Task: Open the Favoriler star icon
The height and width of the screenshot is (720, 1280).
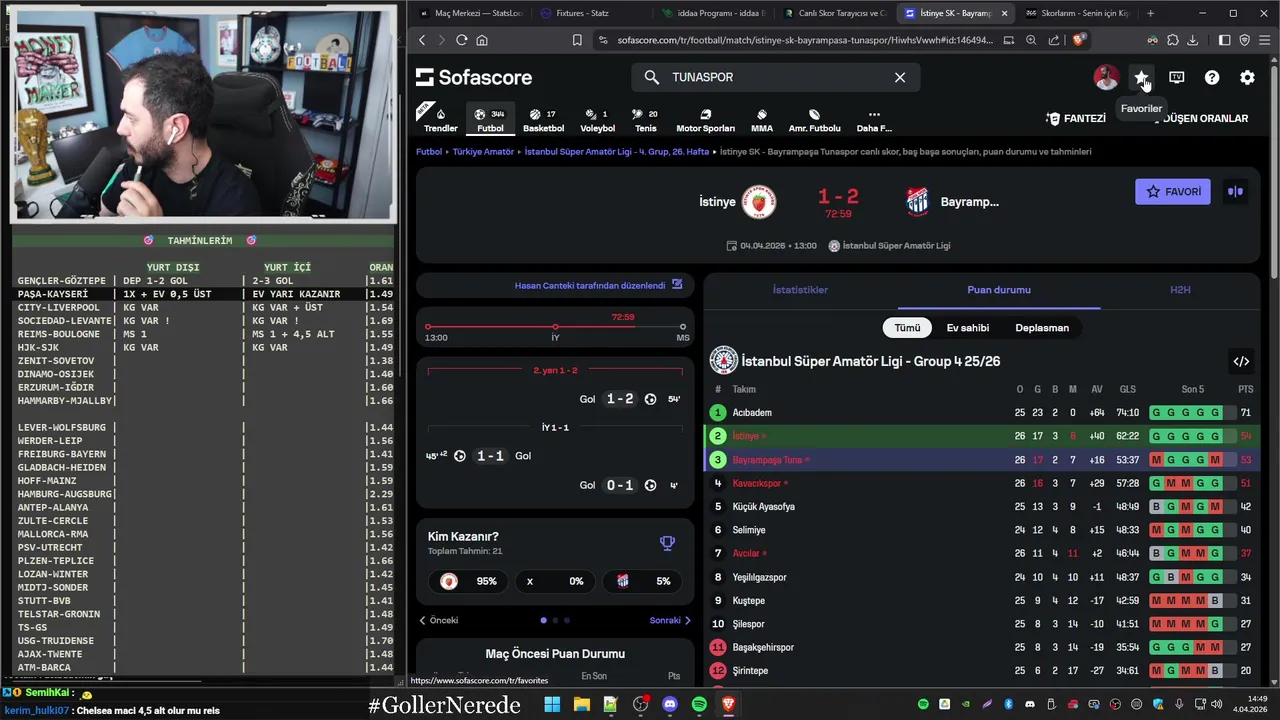Action: click(1141, 77)
